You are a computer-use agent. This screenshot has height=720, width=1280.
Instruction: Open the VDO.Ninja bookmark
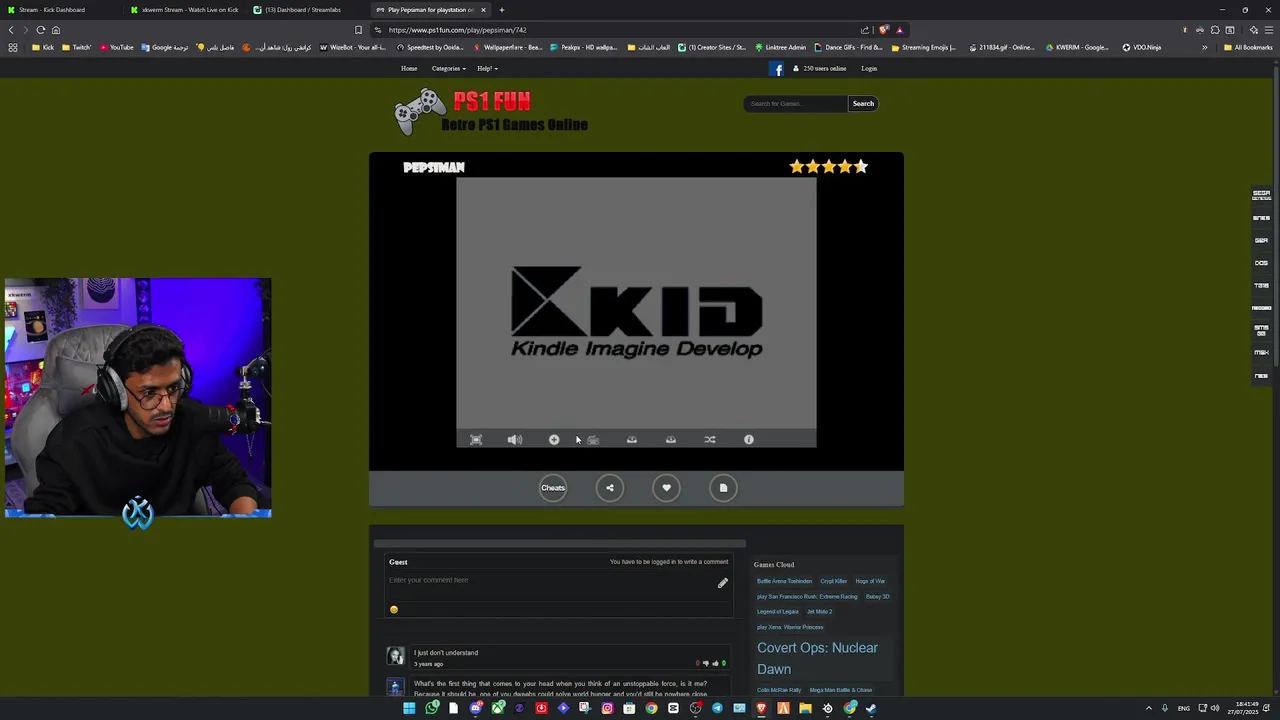[x=1141, y=47]
